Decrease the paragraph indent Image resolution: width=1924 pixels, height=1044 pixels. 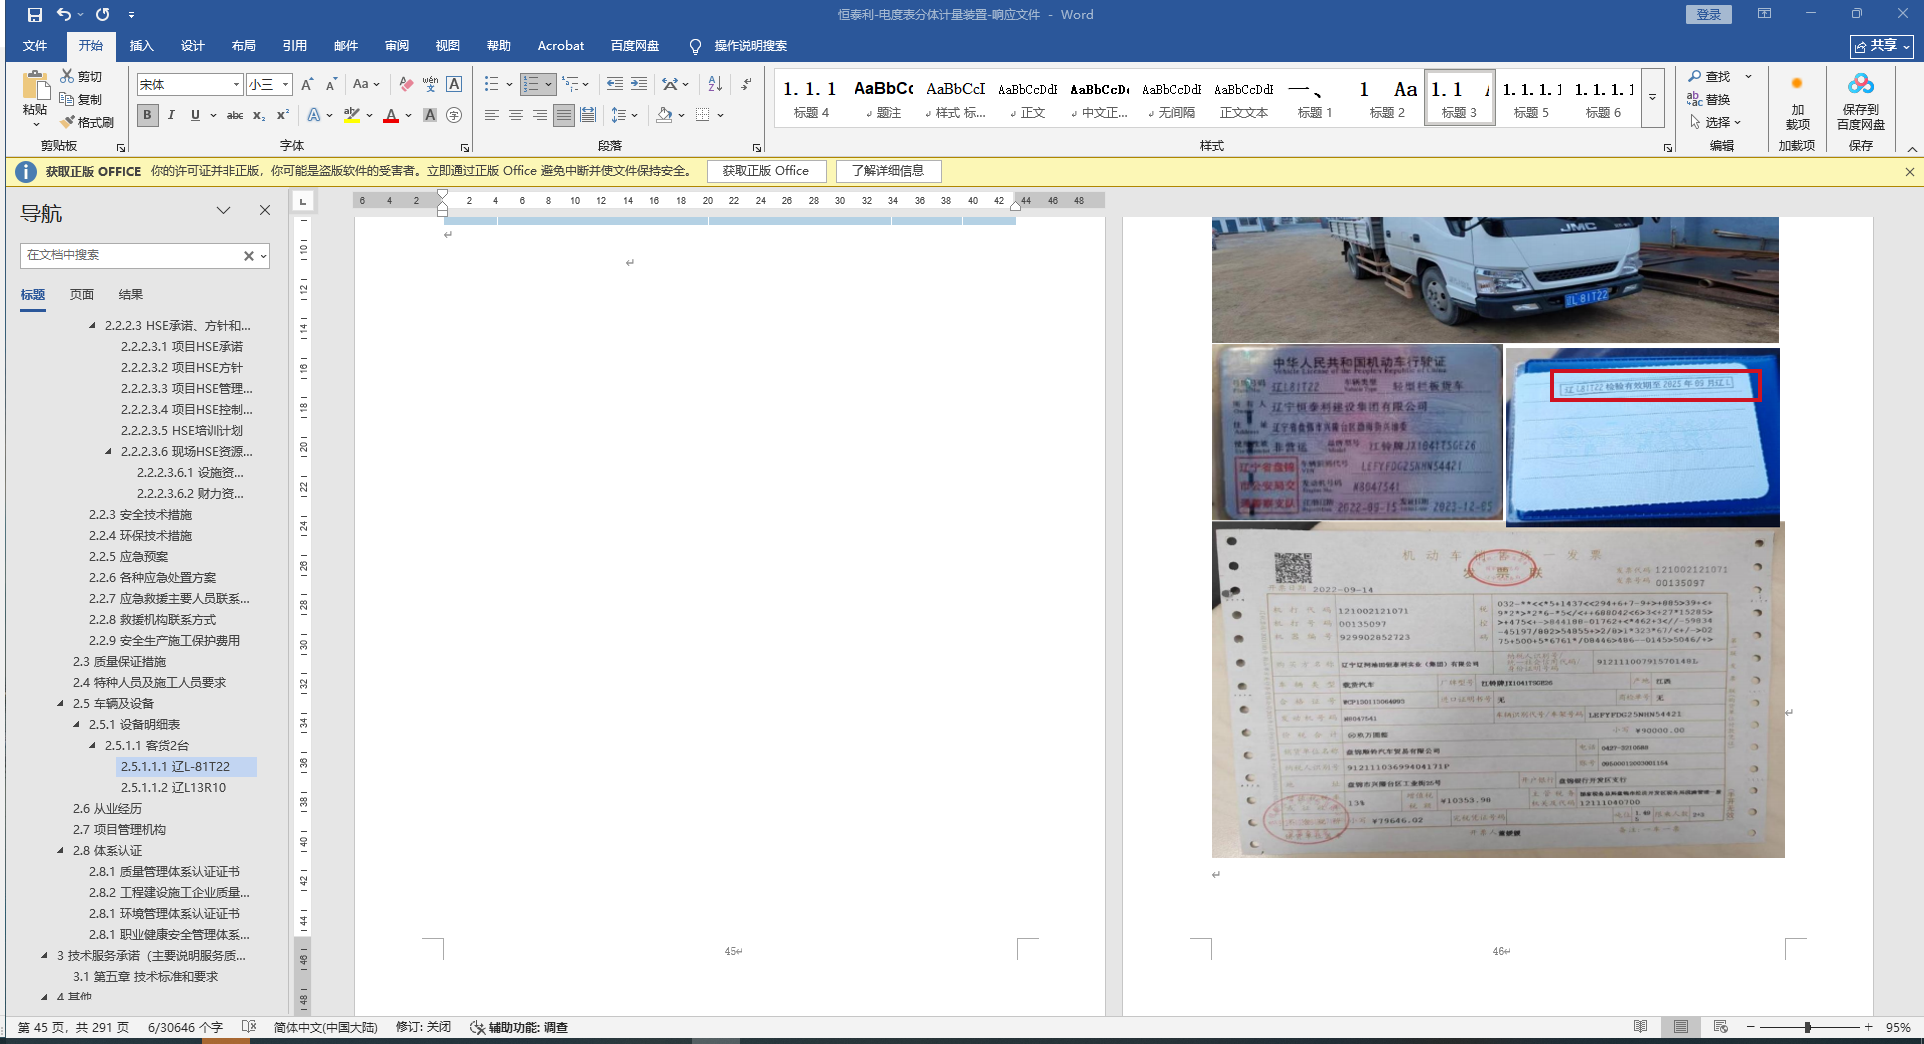614,85
